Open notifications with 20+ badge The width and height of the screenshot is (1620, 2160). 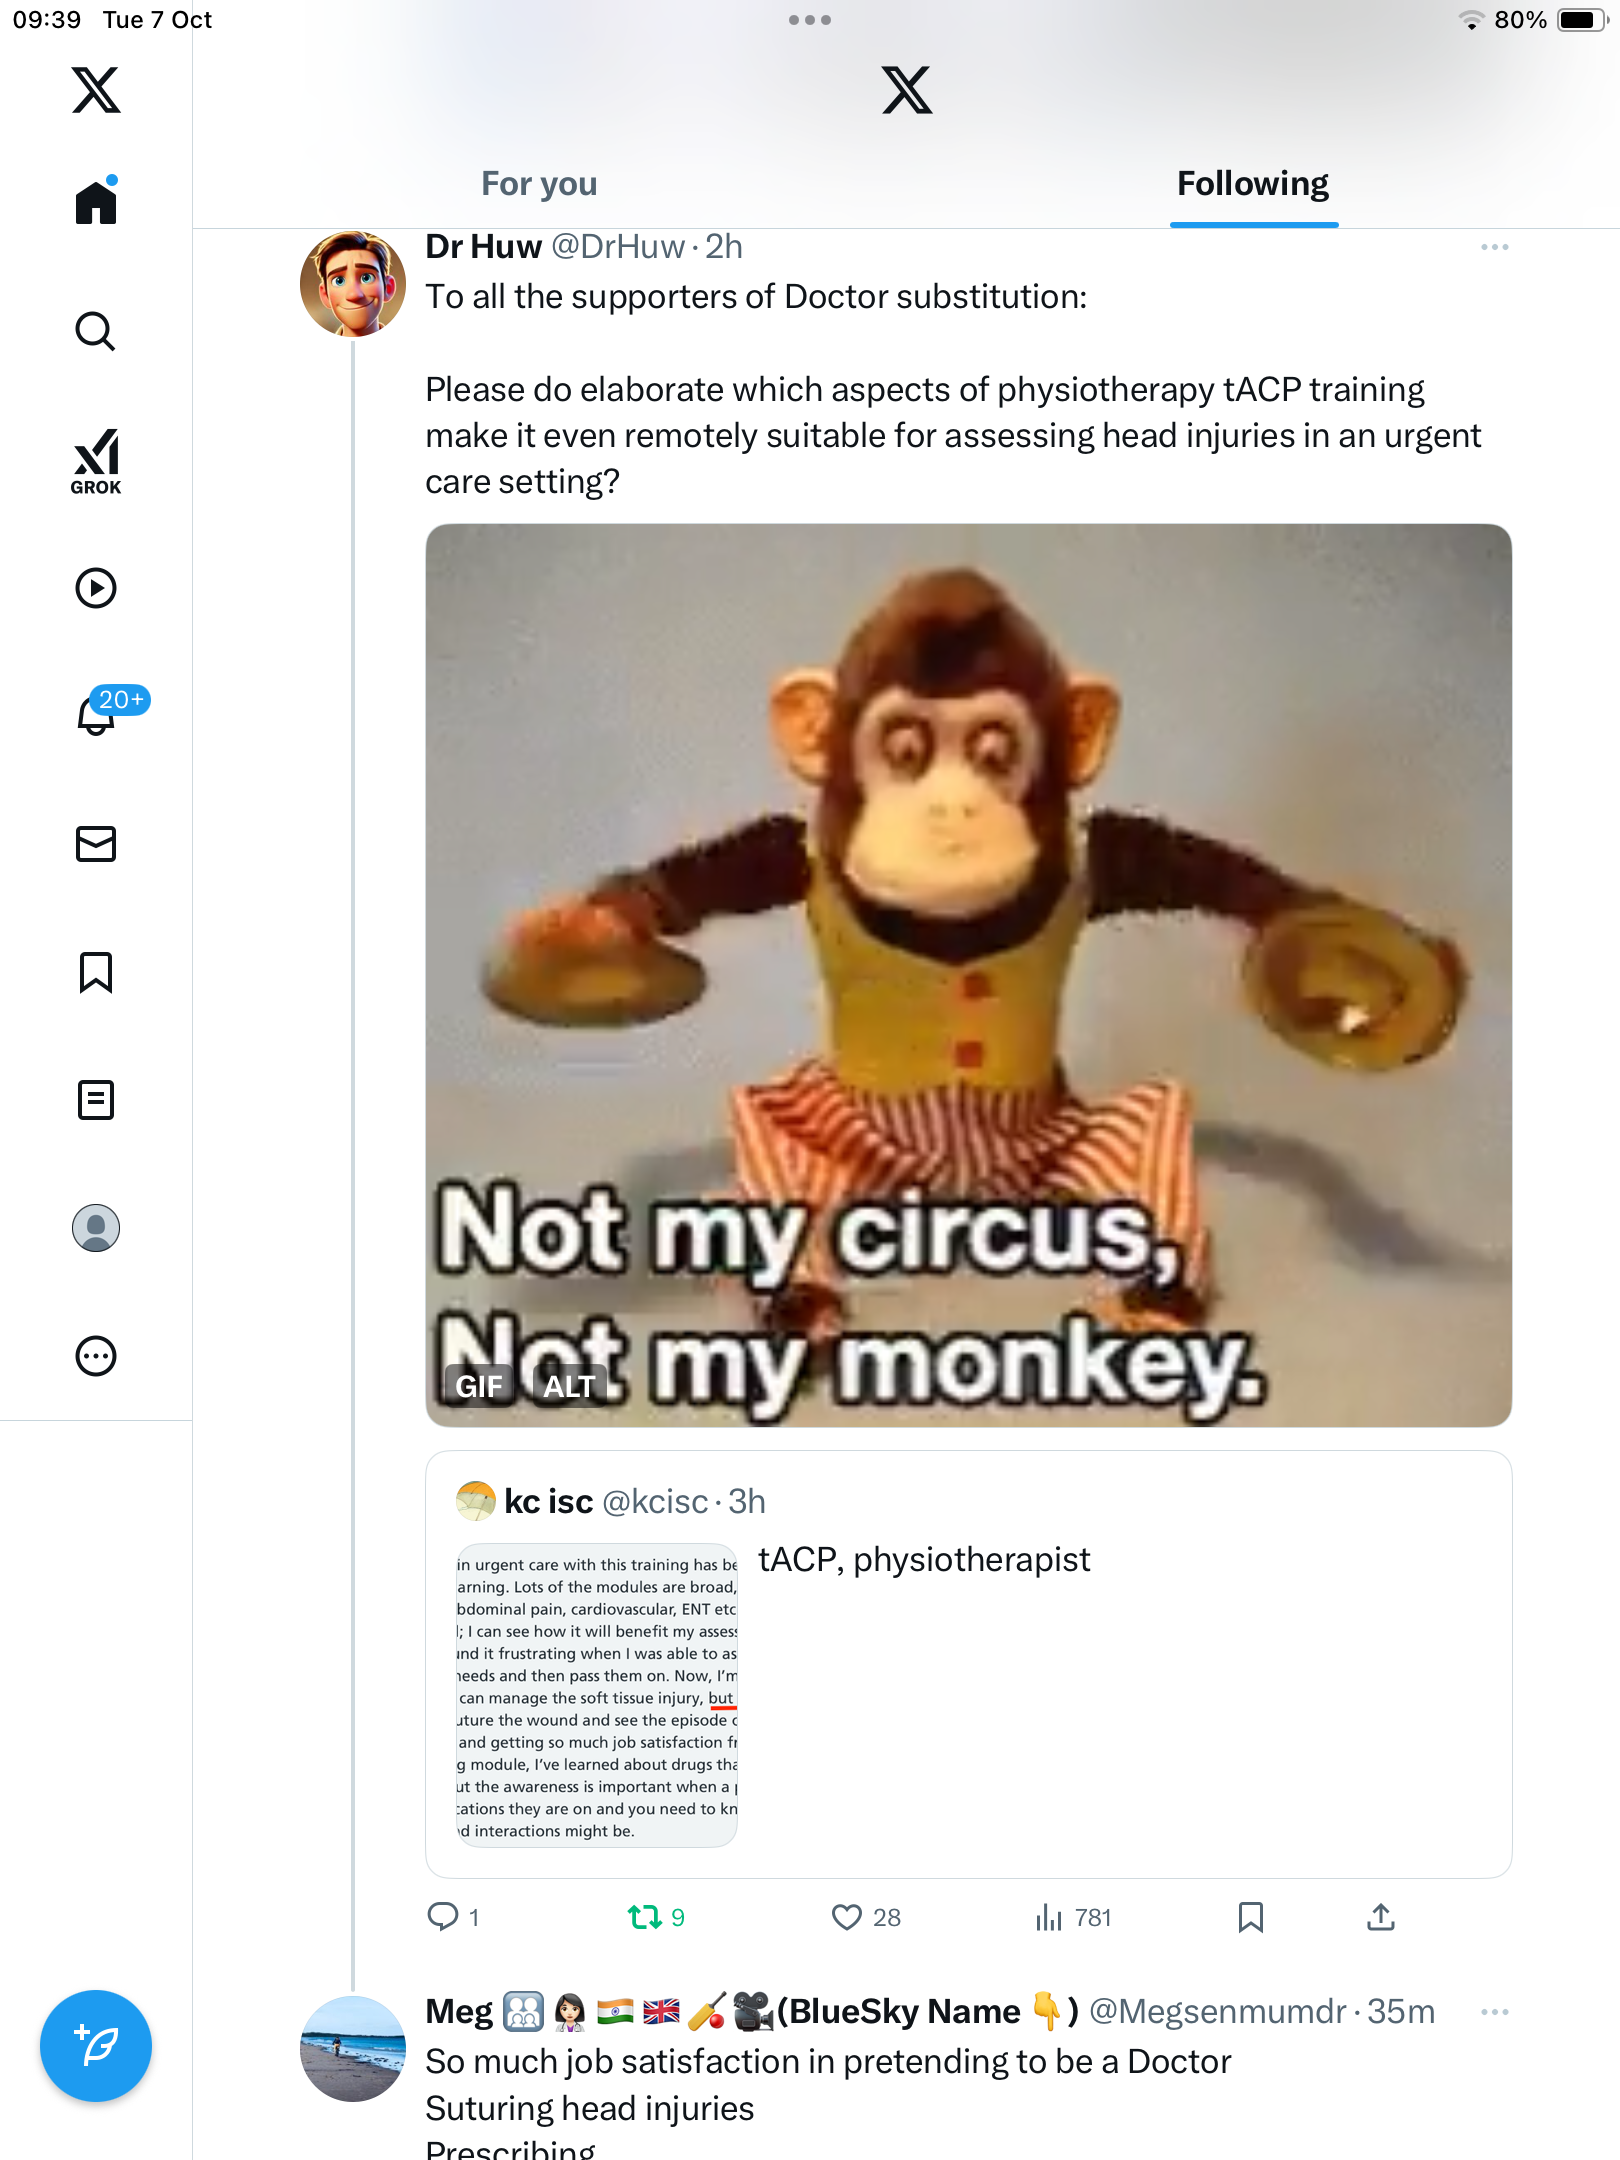98,715
